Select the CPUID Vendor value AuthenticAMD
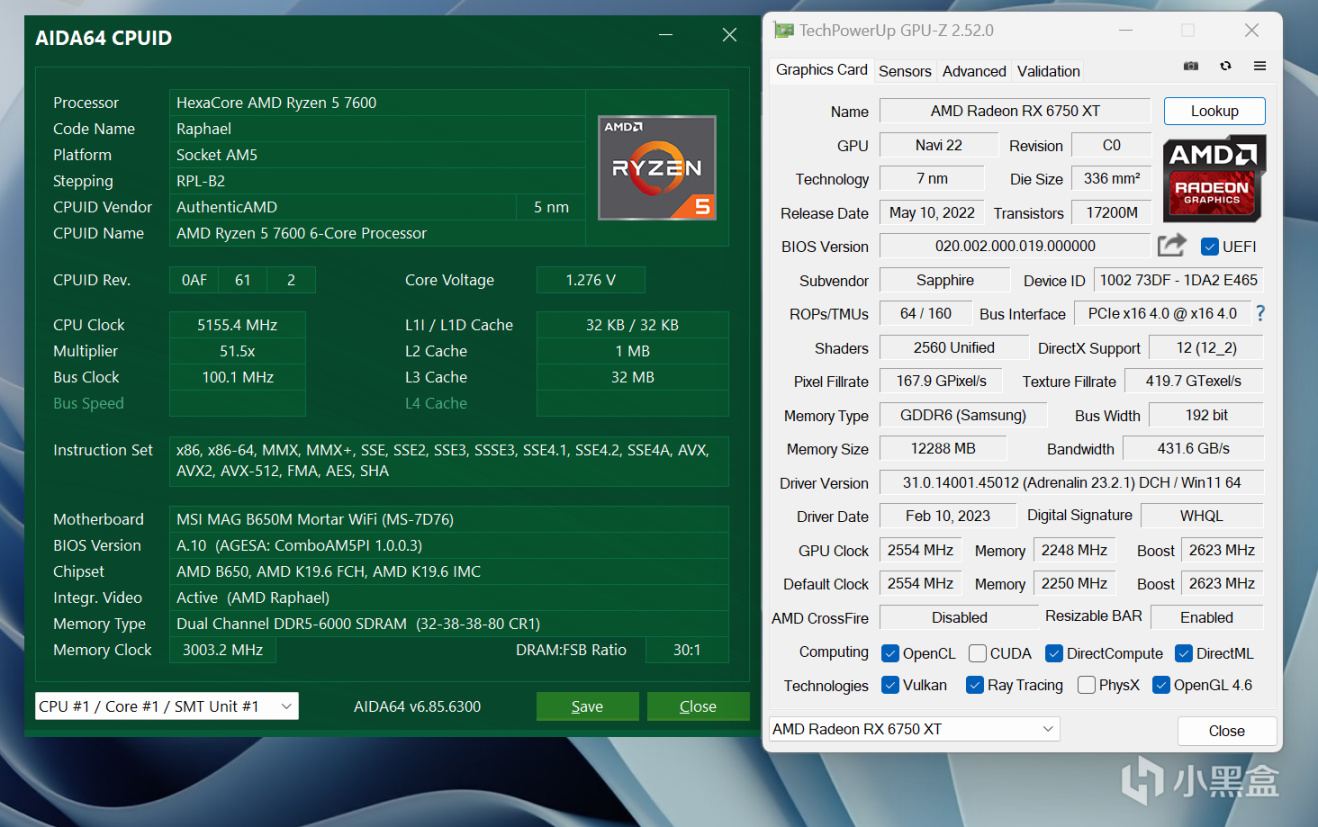Screen dimensions: 1318x827 point(343,207)
